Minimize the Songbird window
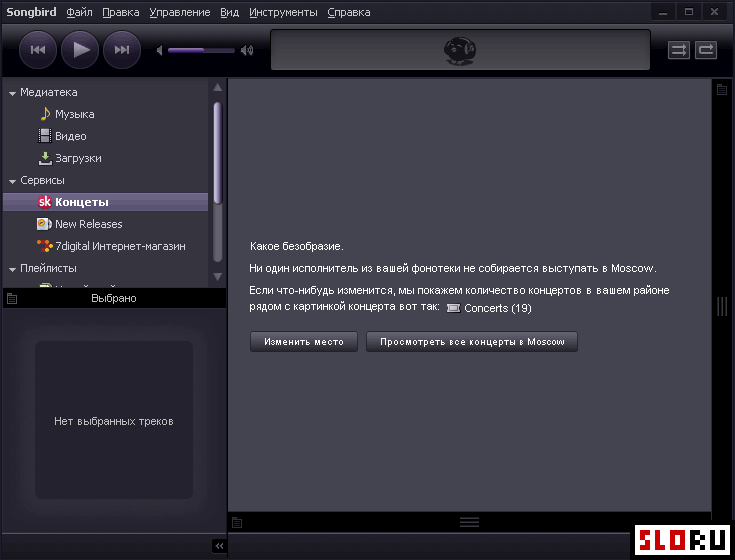The height and width of the screenshot is (560, 735). (x=663, y=12)
